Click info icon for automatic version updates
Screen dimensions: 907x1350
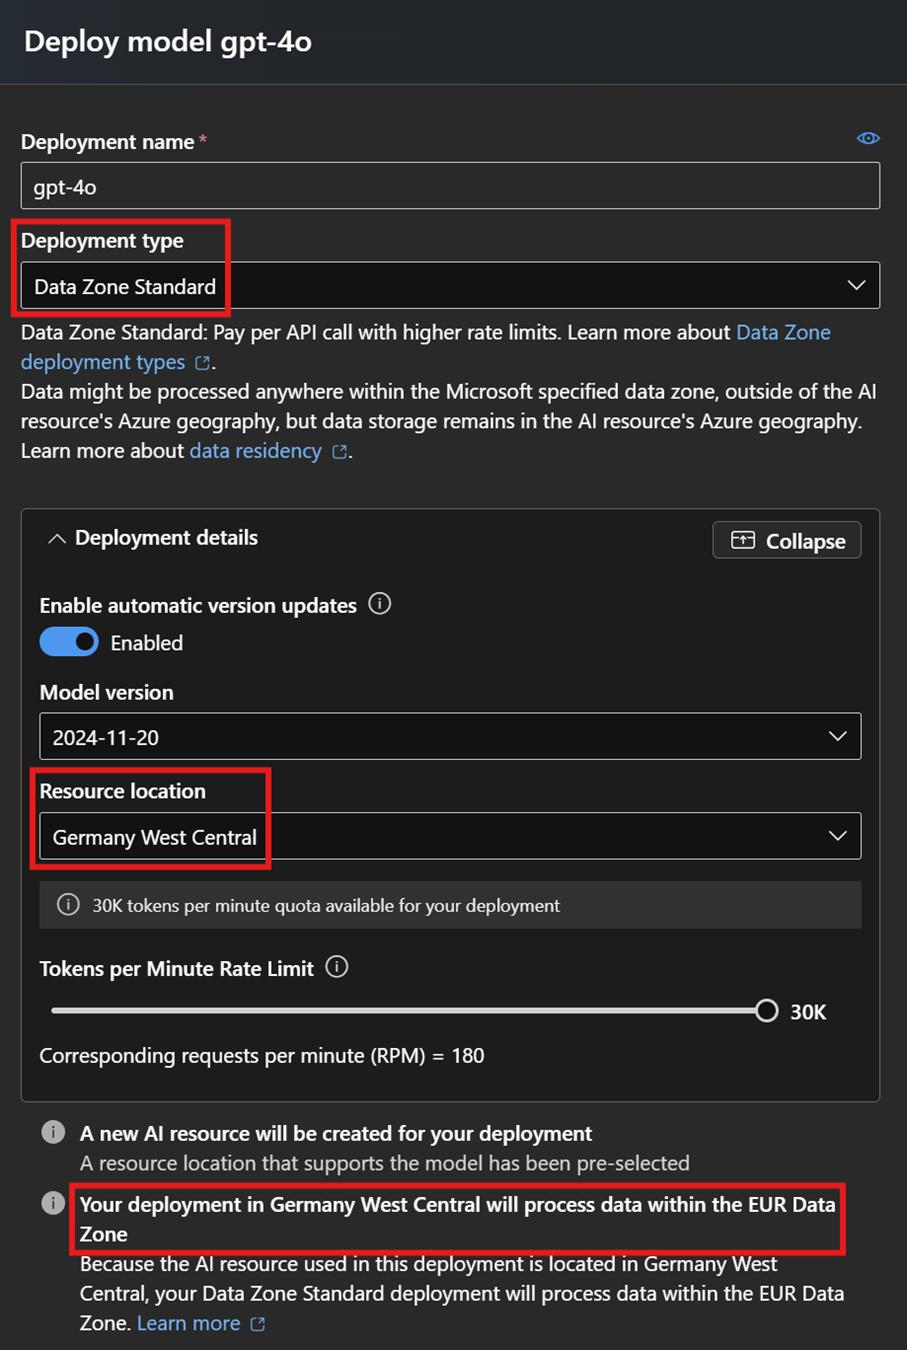point(380,604)
